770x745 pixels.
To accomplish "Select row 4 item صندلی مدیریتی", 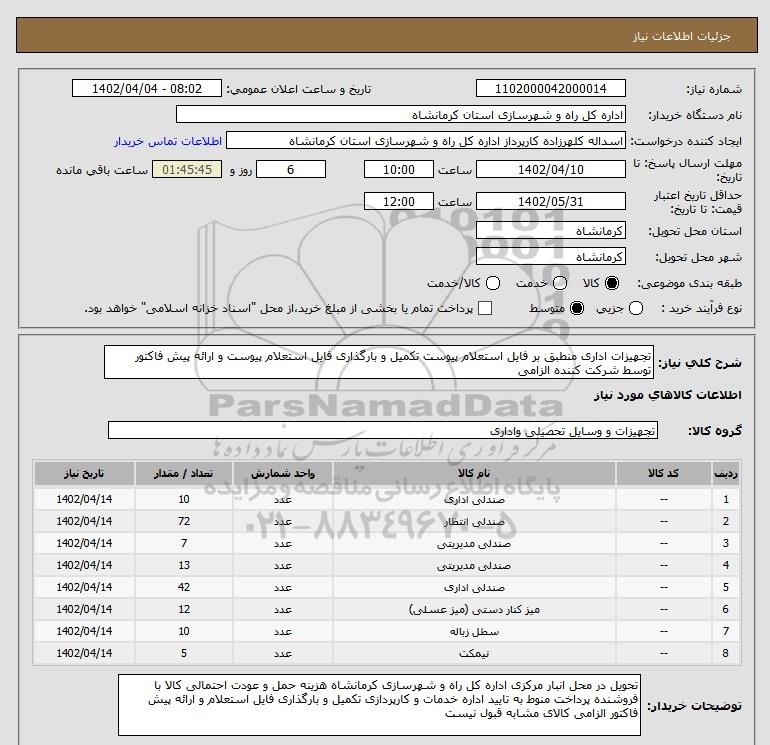I will click(474, 566).
